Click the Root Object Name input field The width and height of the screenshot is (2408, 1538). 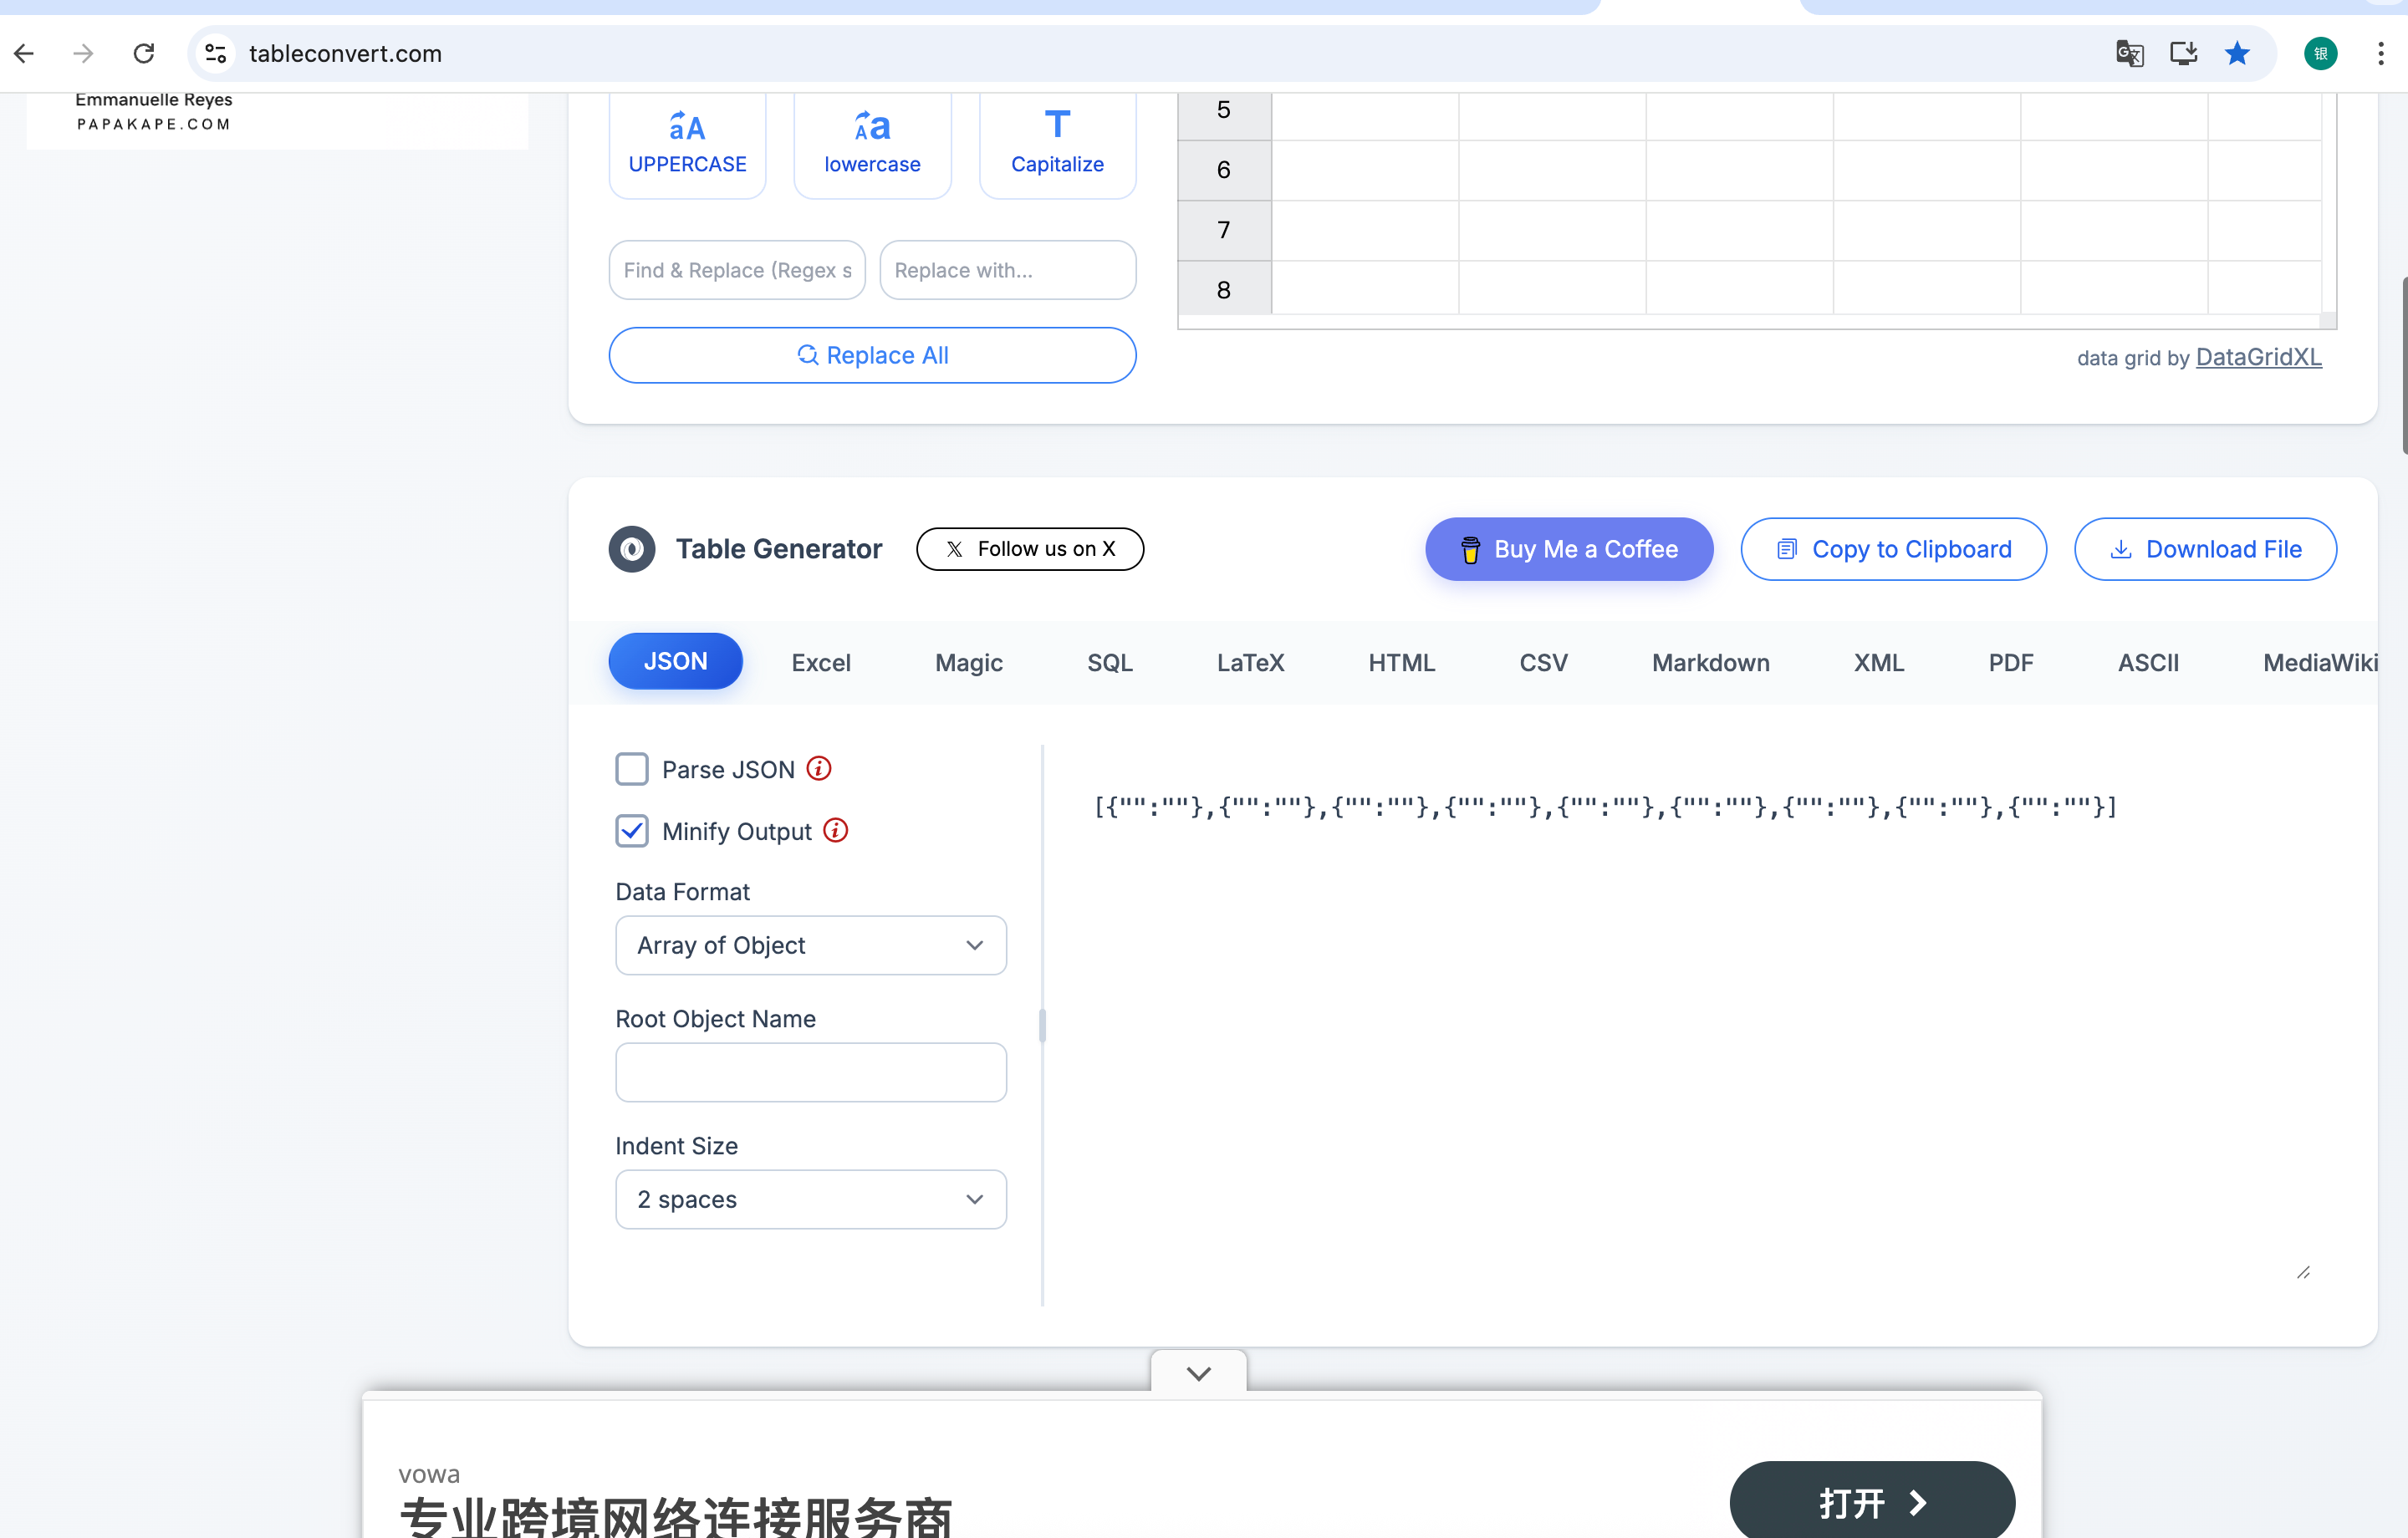[x=810, y=1072]
